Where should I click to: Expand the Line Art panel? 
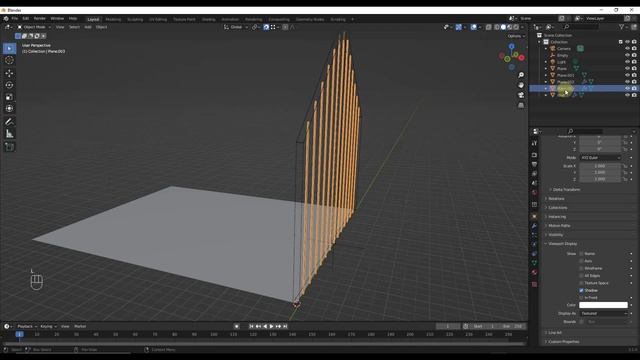click(x=554, y=333)
